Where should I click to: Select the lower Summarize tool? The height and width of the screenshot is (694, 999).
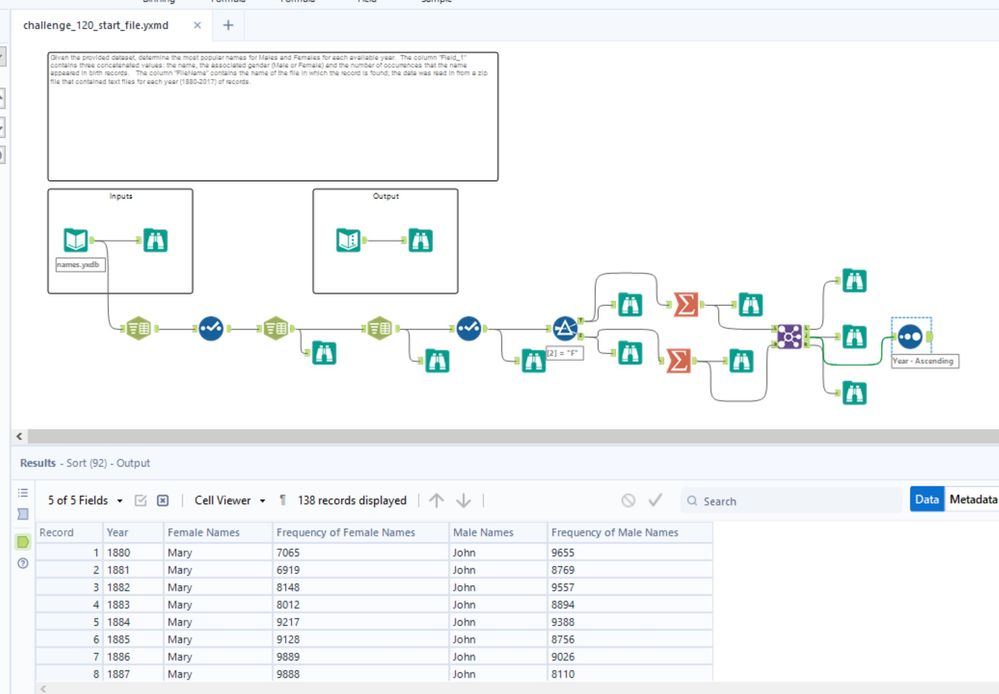(679, 361)
